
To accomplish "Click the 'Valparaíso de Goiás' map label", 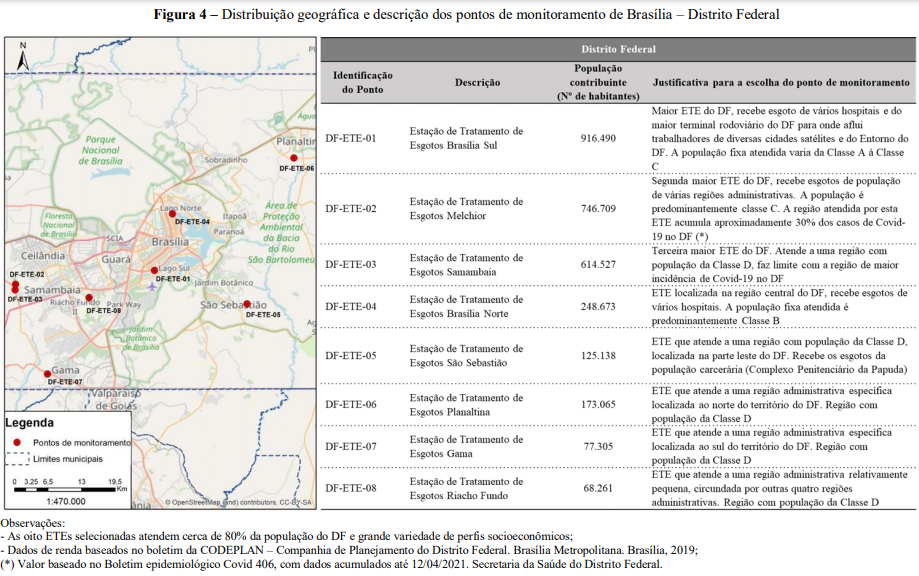I will pos(116,400).
